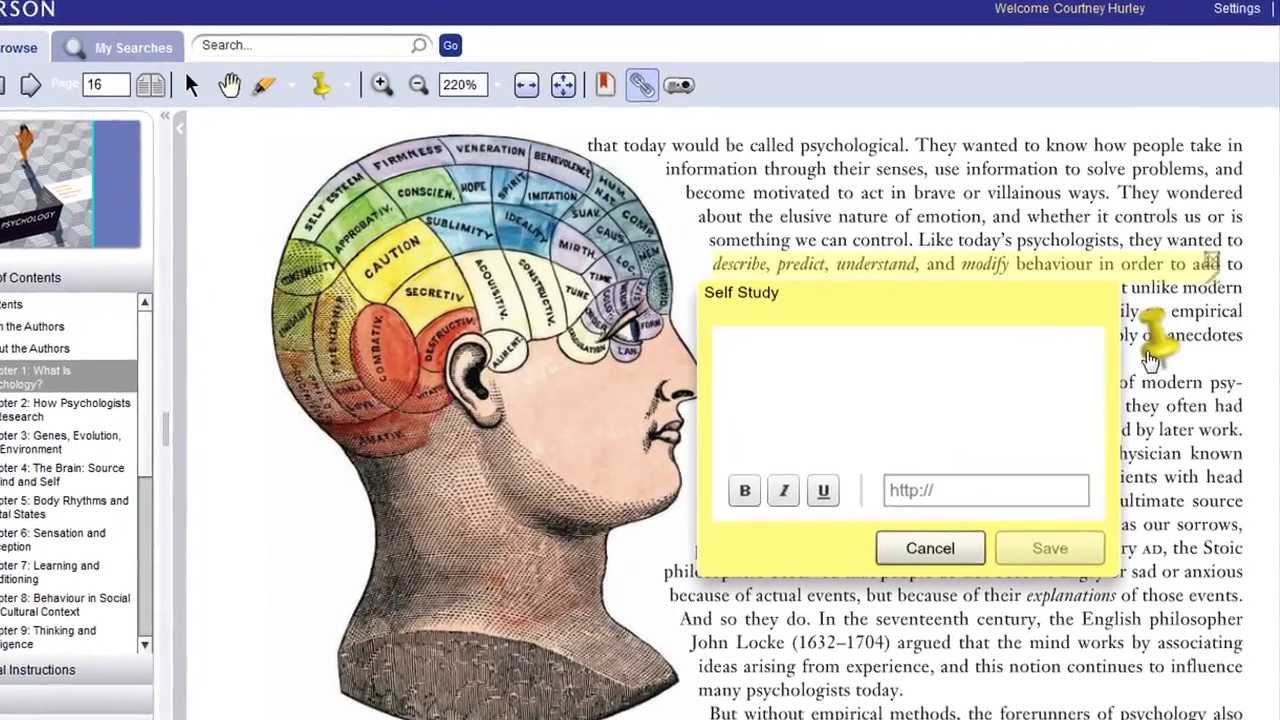Click the search magnifier icon
Image resolution: width=1280 pixels, height=720 pixels.
[419, 45]
